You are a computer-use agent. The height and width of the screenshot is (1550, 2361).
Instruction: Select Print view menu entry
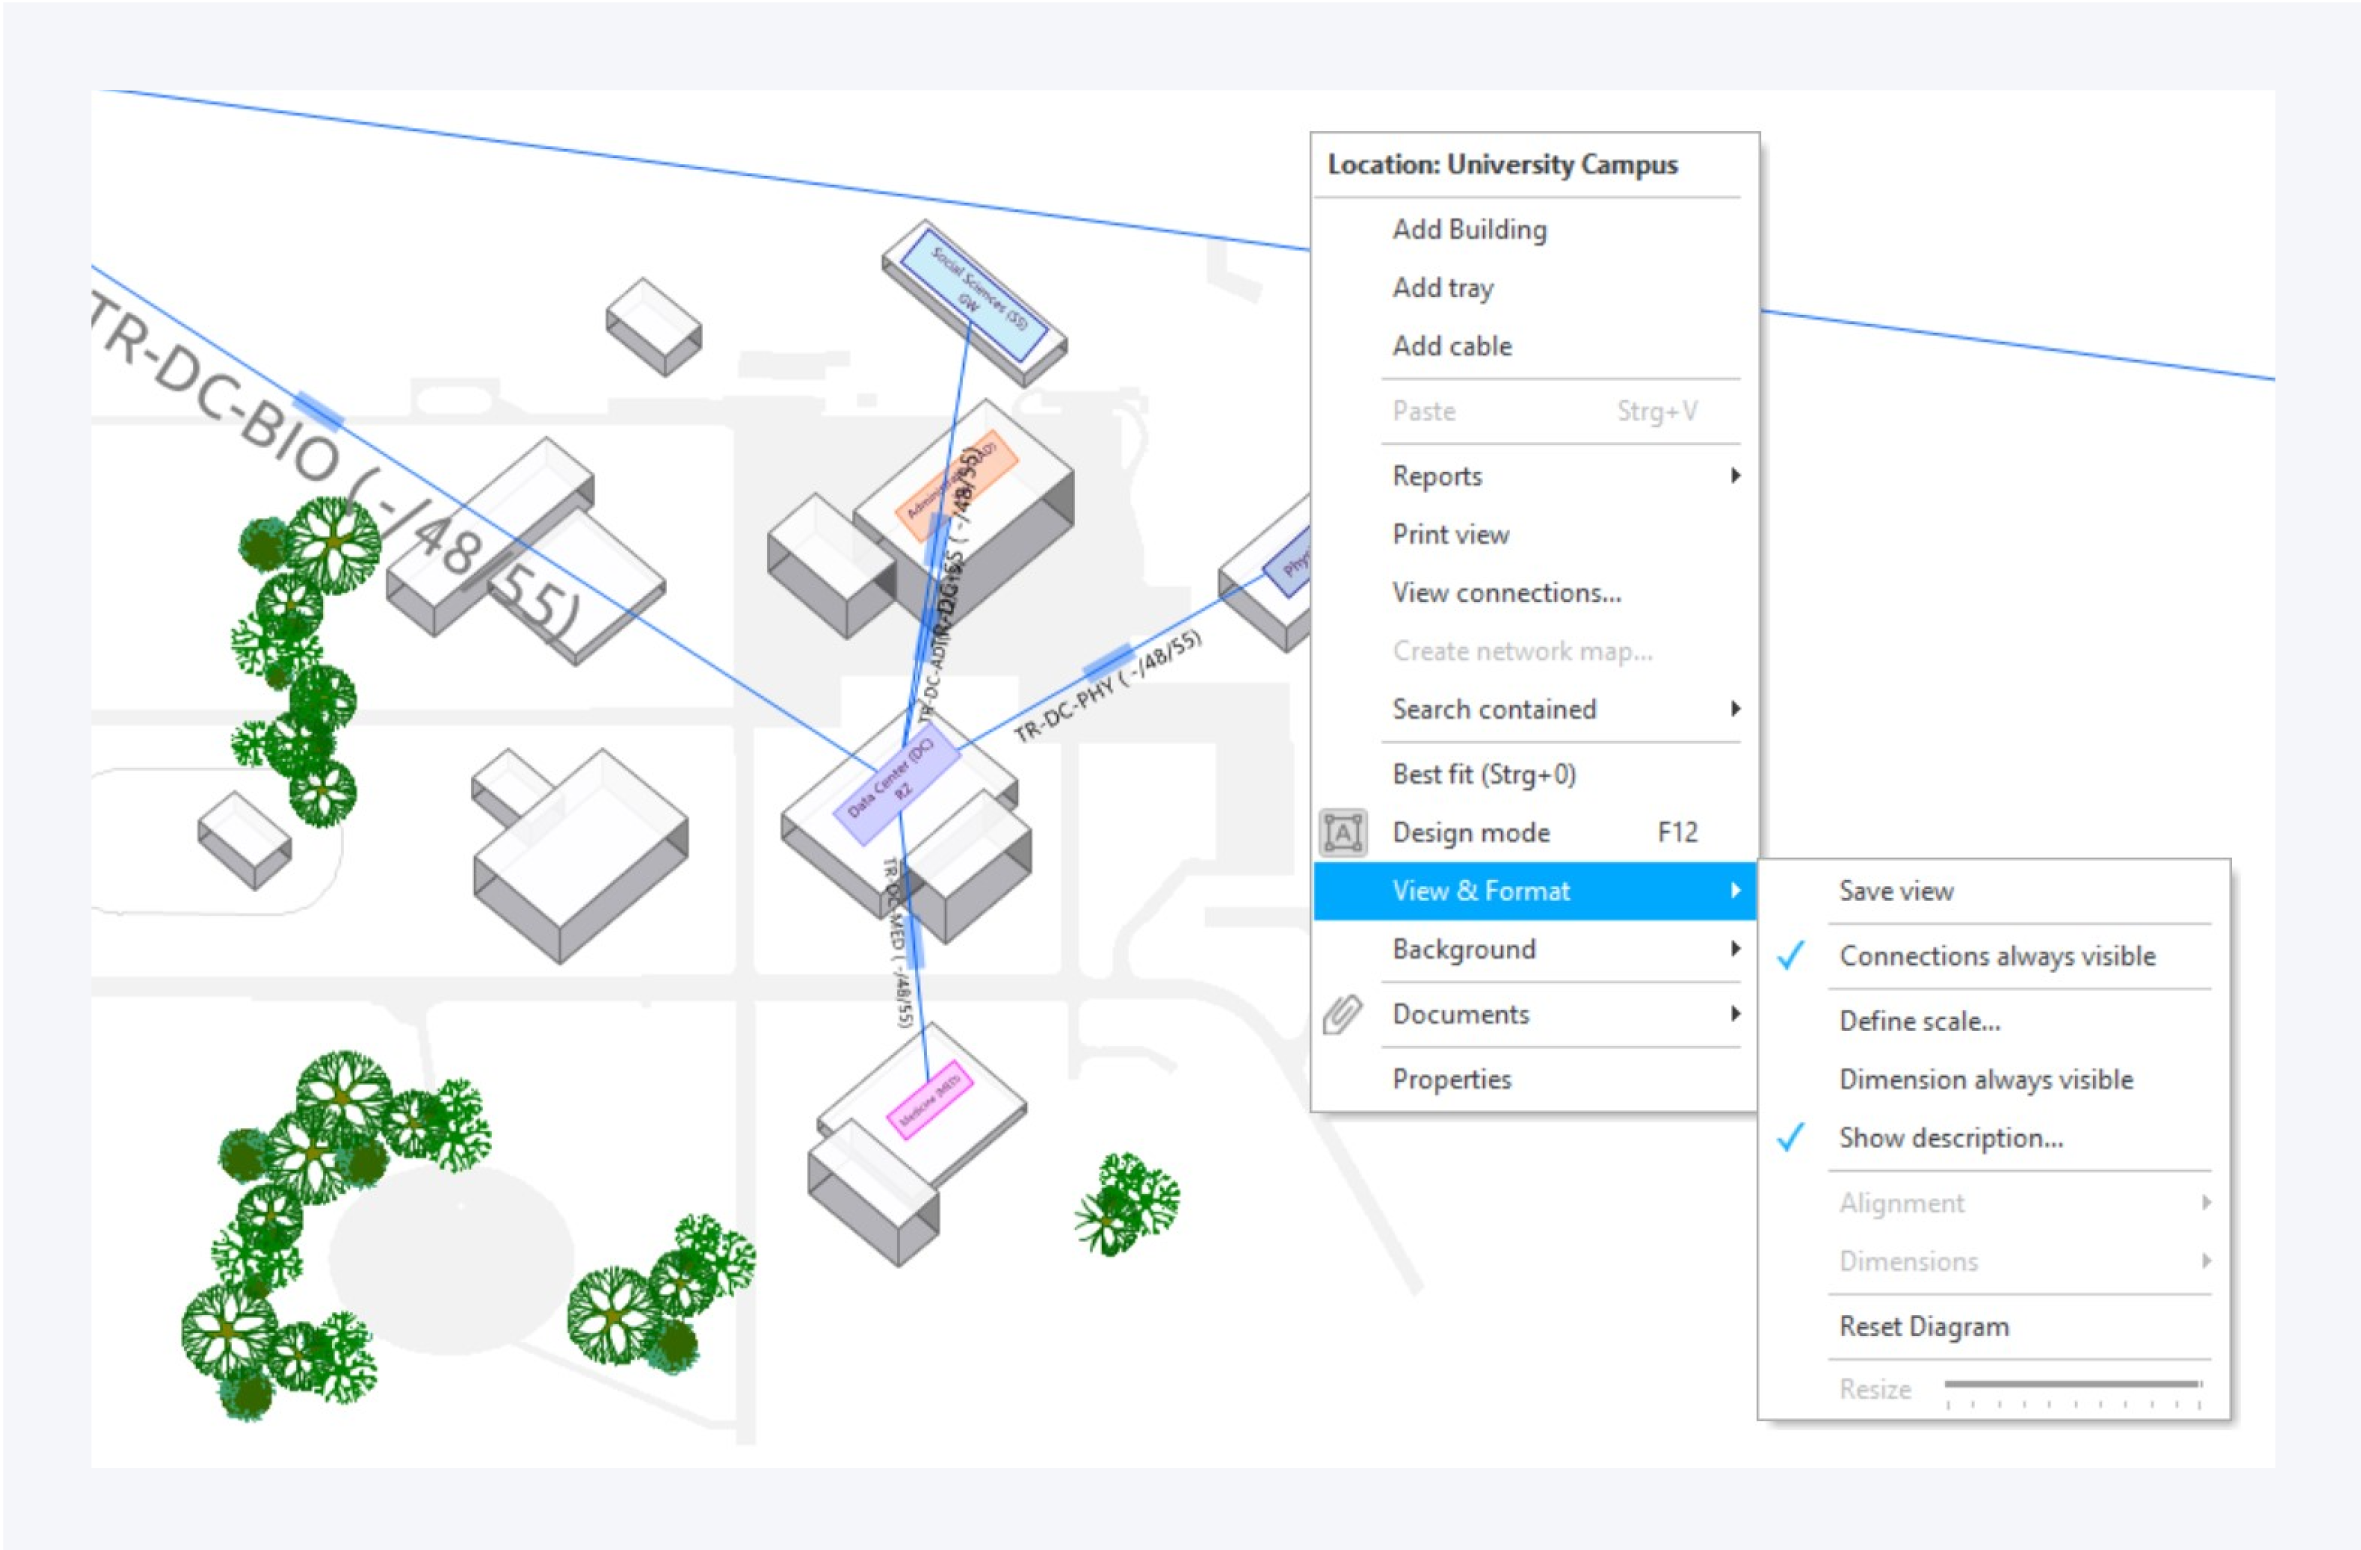(x=1450, y=535)
